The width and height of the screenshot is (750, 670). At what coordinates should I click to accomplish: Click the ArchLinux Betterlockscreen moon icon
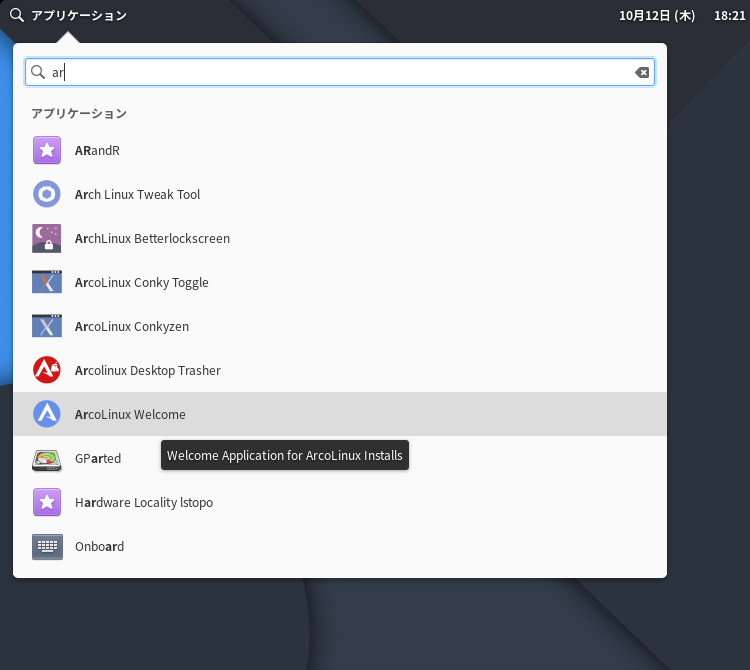[47, 238]
